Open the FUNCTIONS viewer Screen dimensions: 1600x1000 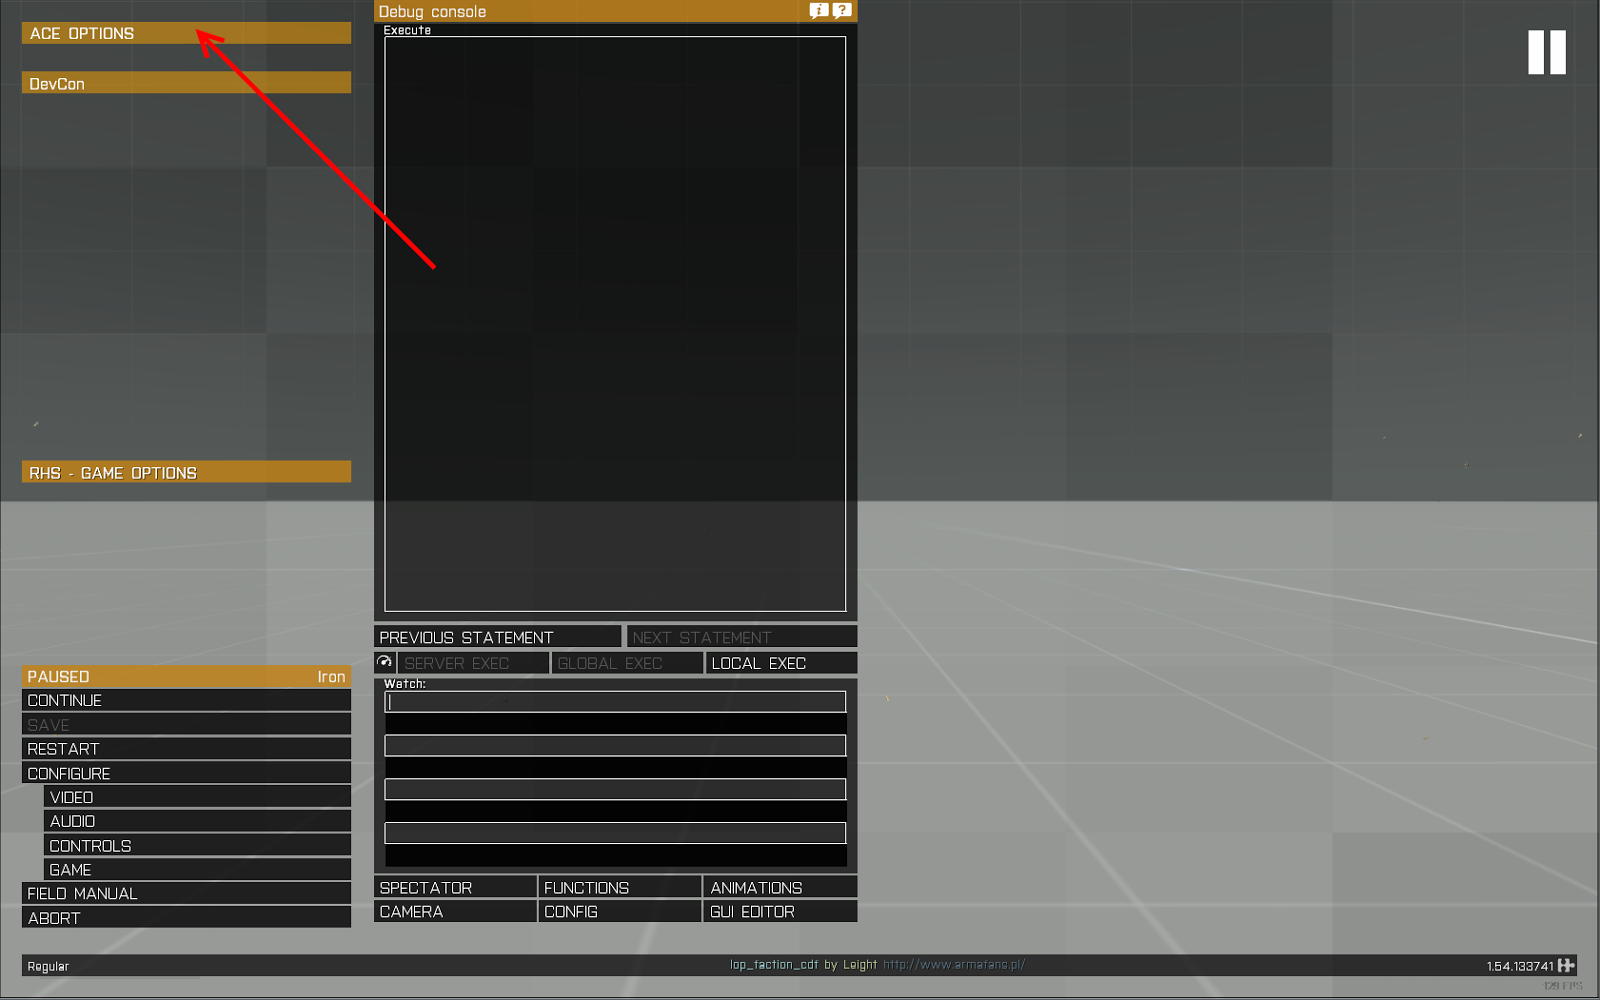click(x=620, y=887)
